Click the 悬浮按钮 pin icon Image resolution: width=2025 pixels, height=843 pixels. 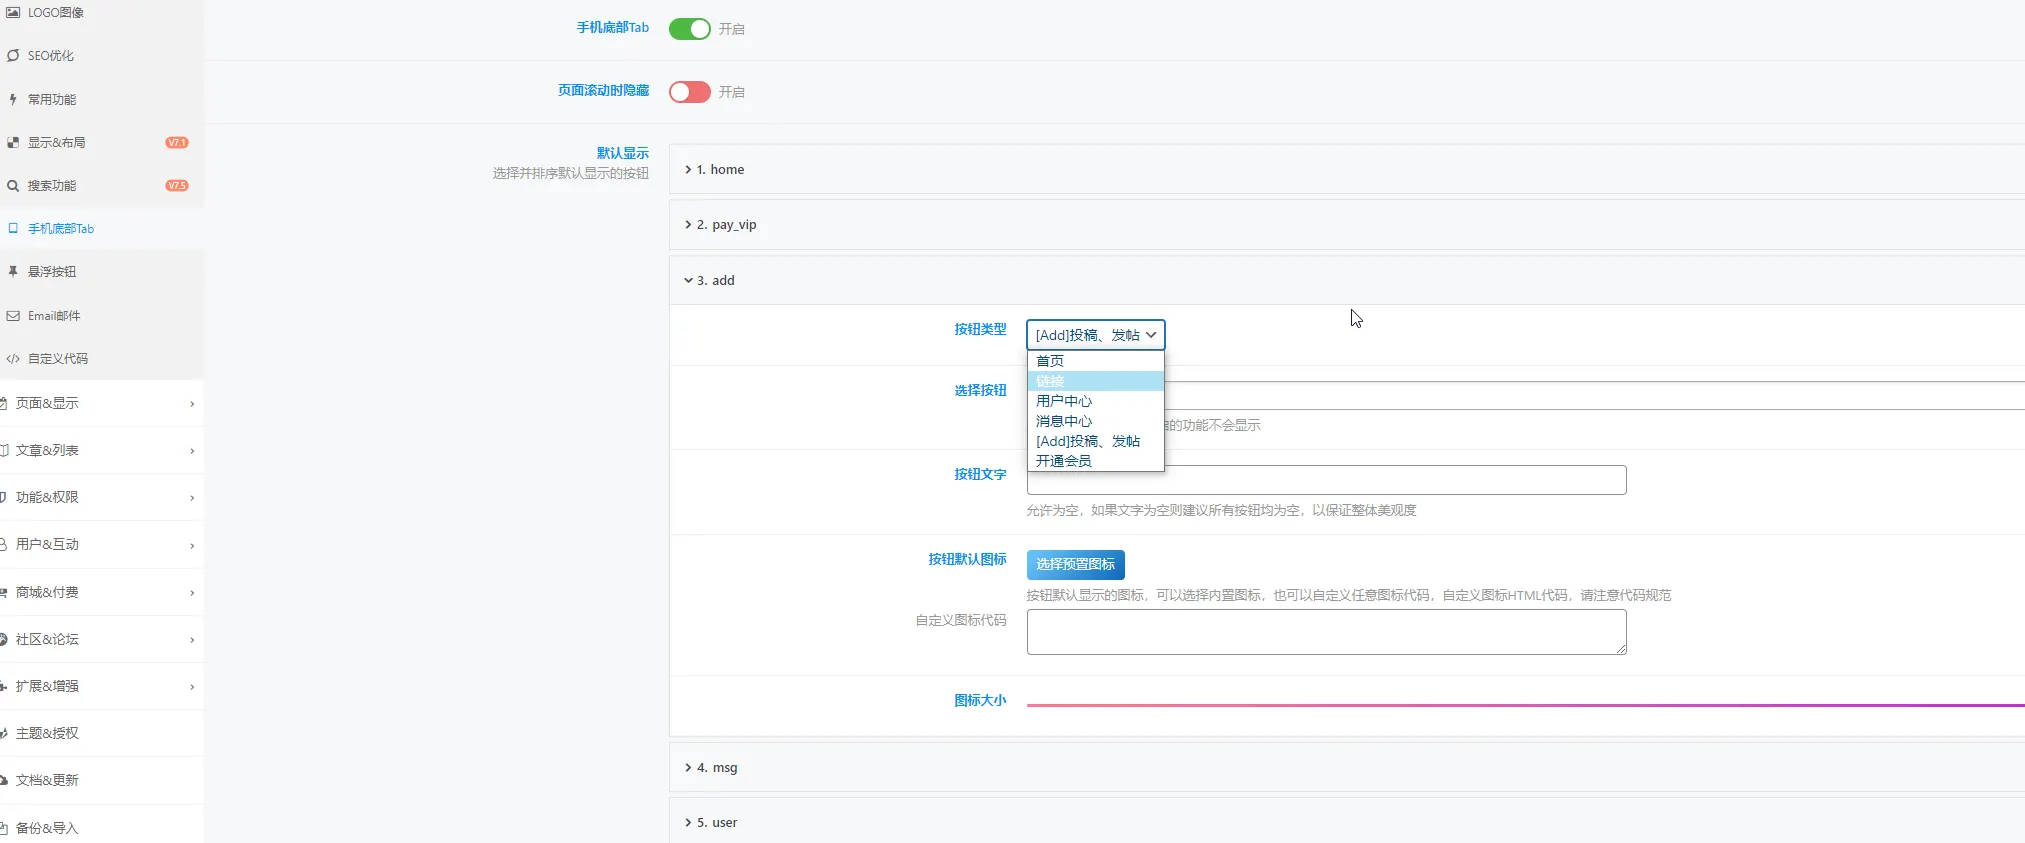click(x=13, y=272)
